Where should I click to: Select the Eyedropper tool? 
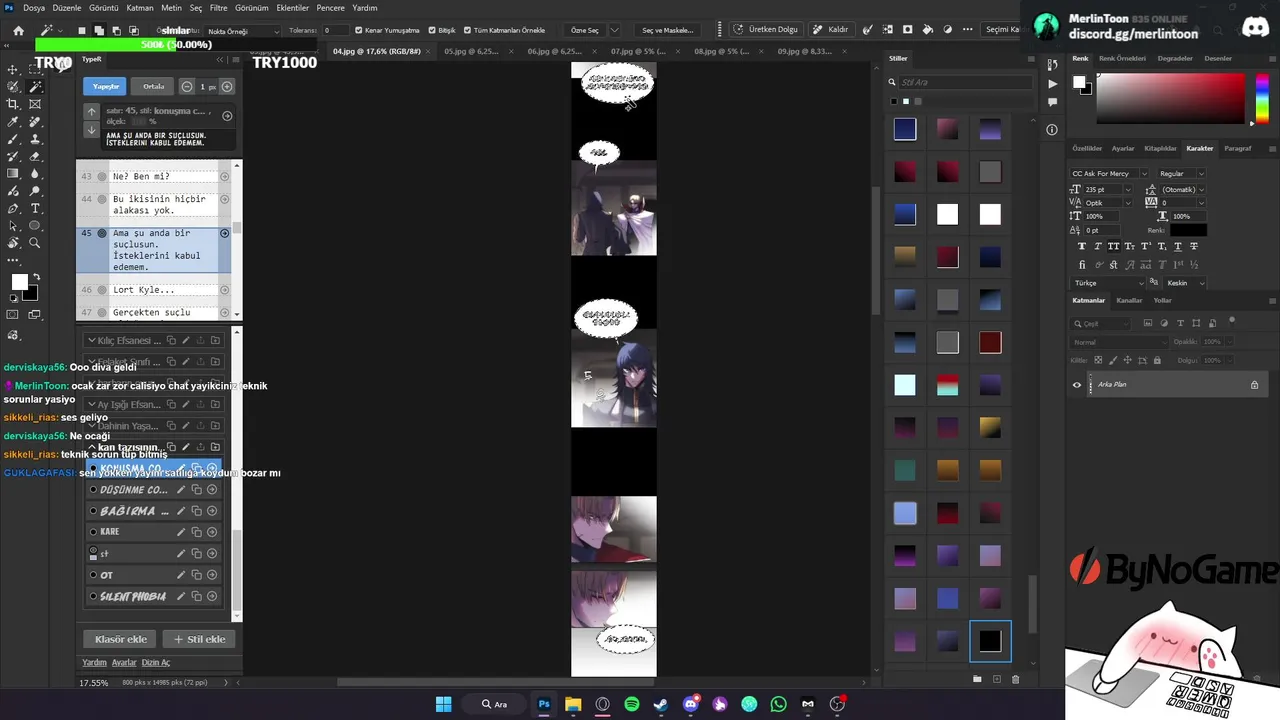pyautogui.click(x=13, y=121)
